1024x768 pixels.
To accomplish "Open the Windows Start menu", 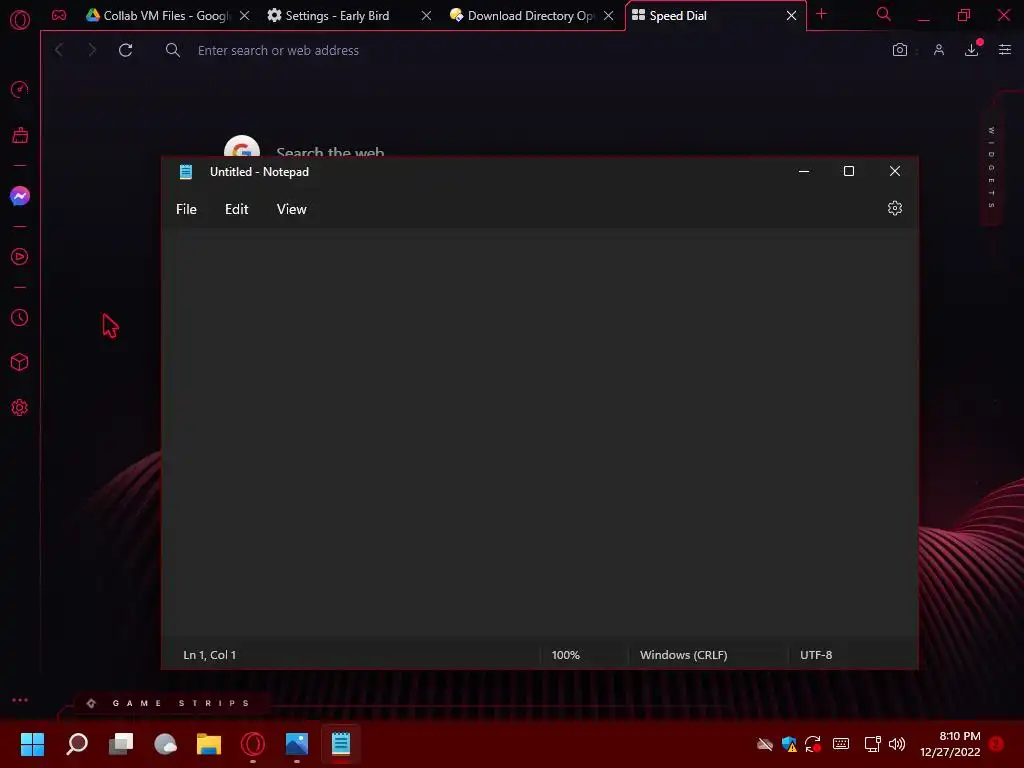I will (32, 744).
